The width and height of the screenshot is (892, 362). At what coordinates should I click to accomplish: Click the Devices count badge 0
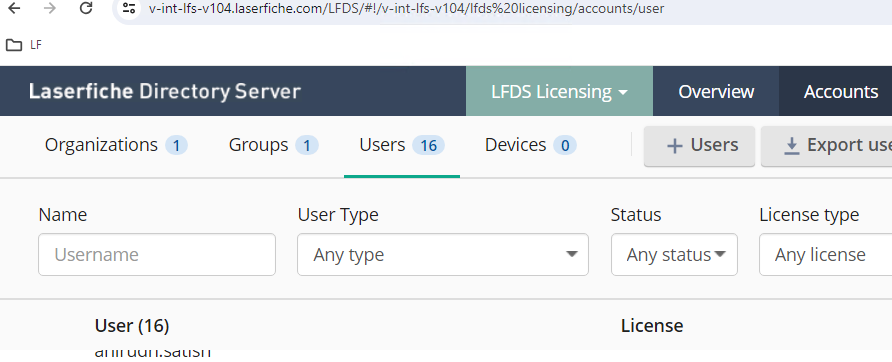(x=565, y=146)
